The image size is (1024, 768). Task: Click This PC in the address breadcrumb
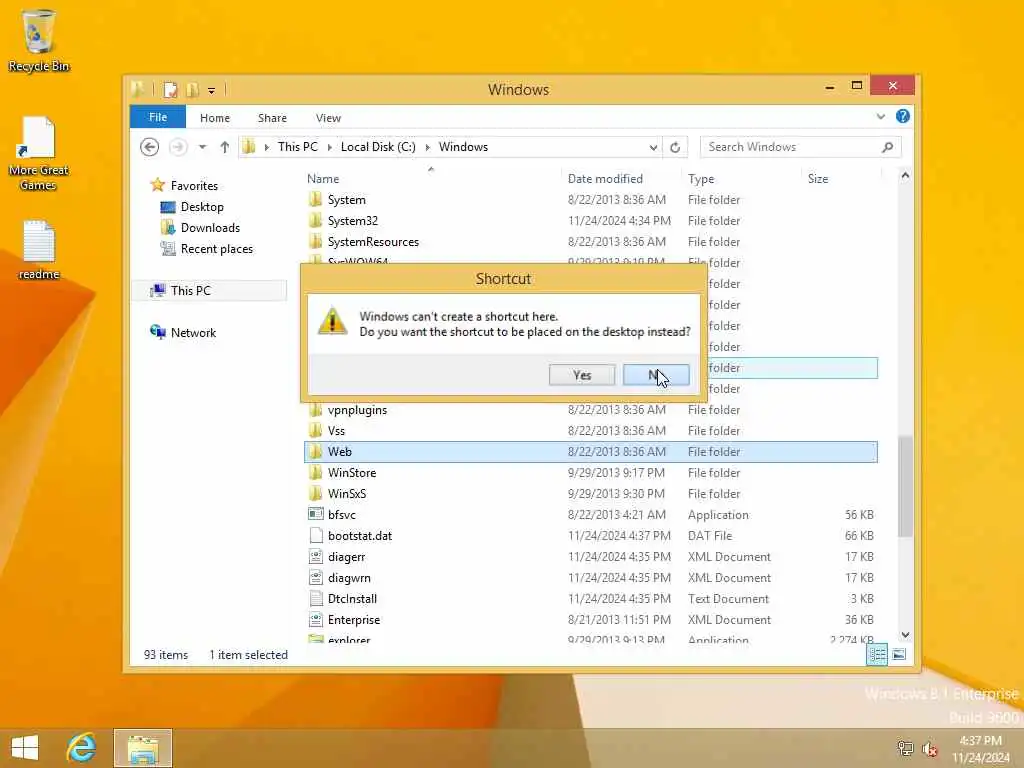click(298, 147)
